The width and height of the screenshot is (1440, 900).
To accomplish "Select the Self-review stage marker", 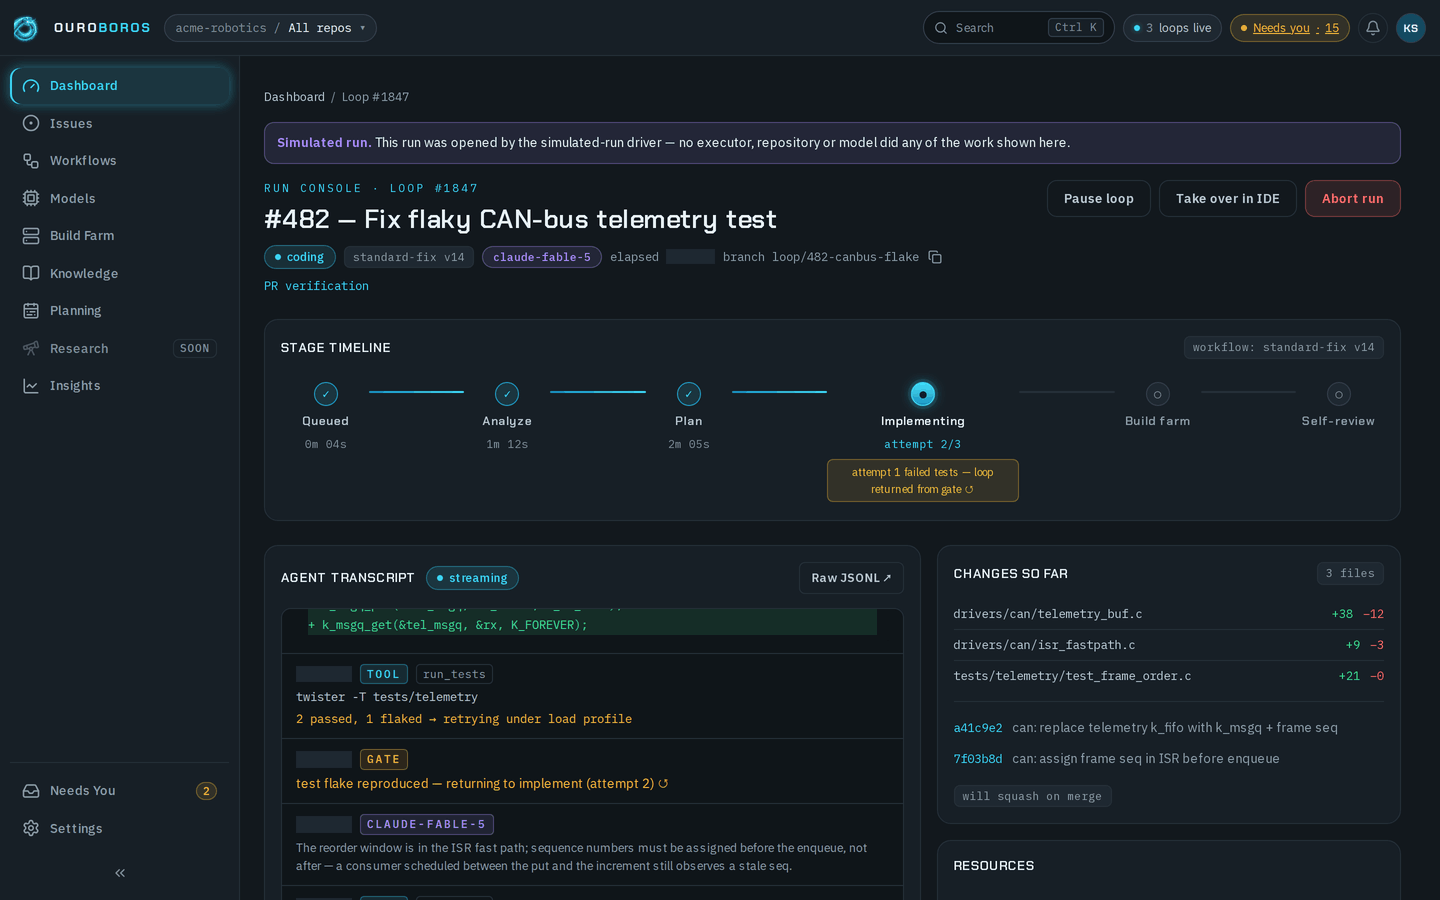I will click(1339, 394).
